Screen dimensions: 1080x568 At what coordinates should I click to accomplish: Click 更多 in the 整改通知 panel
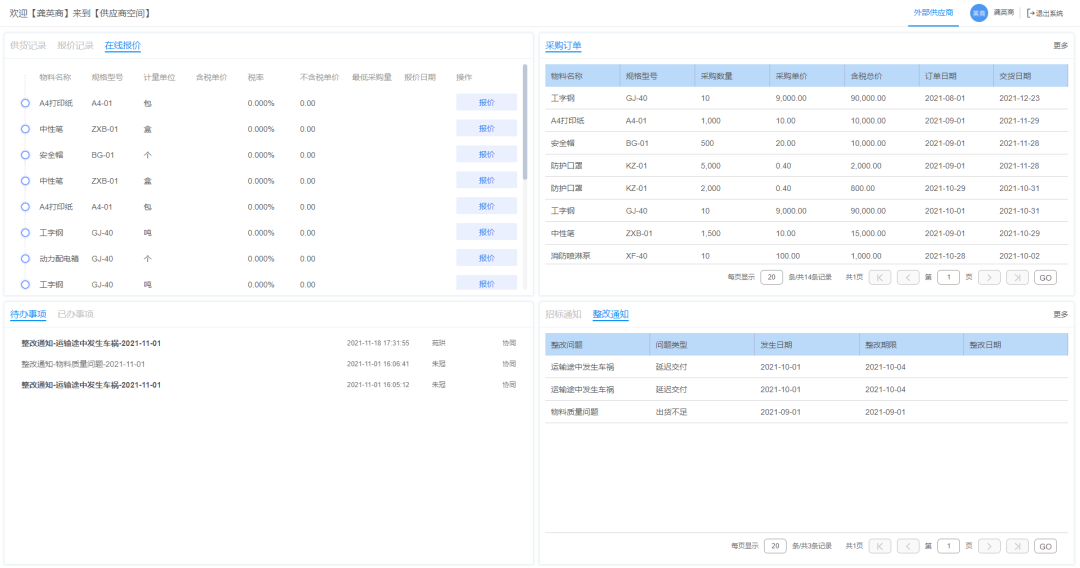[x=1060, y=314]
